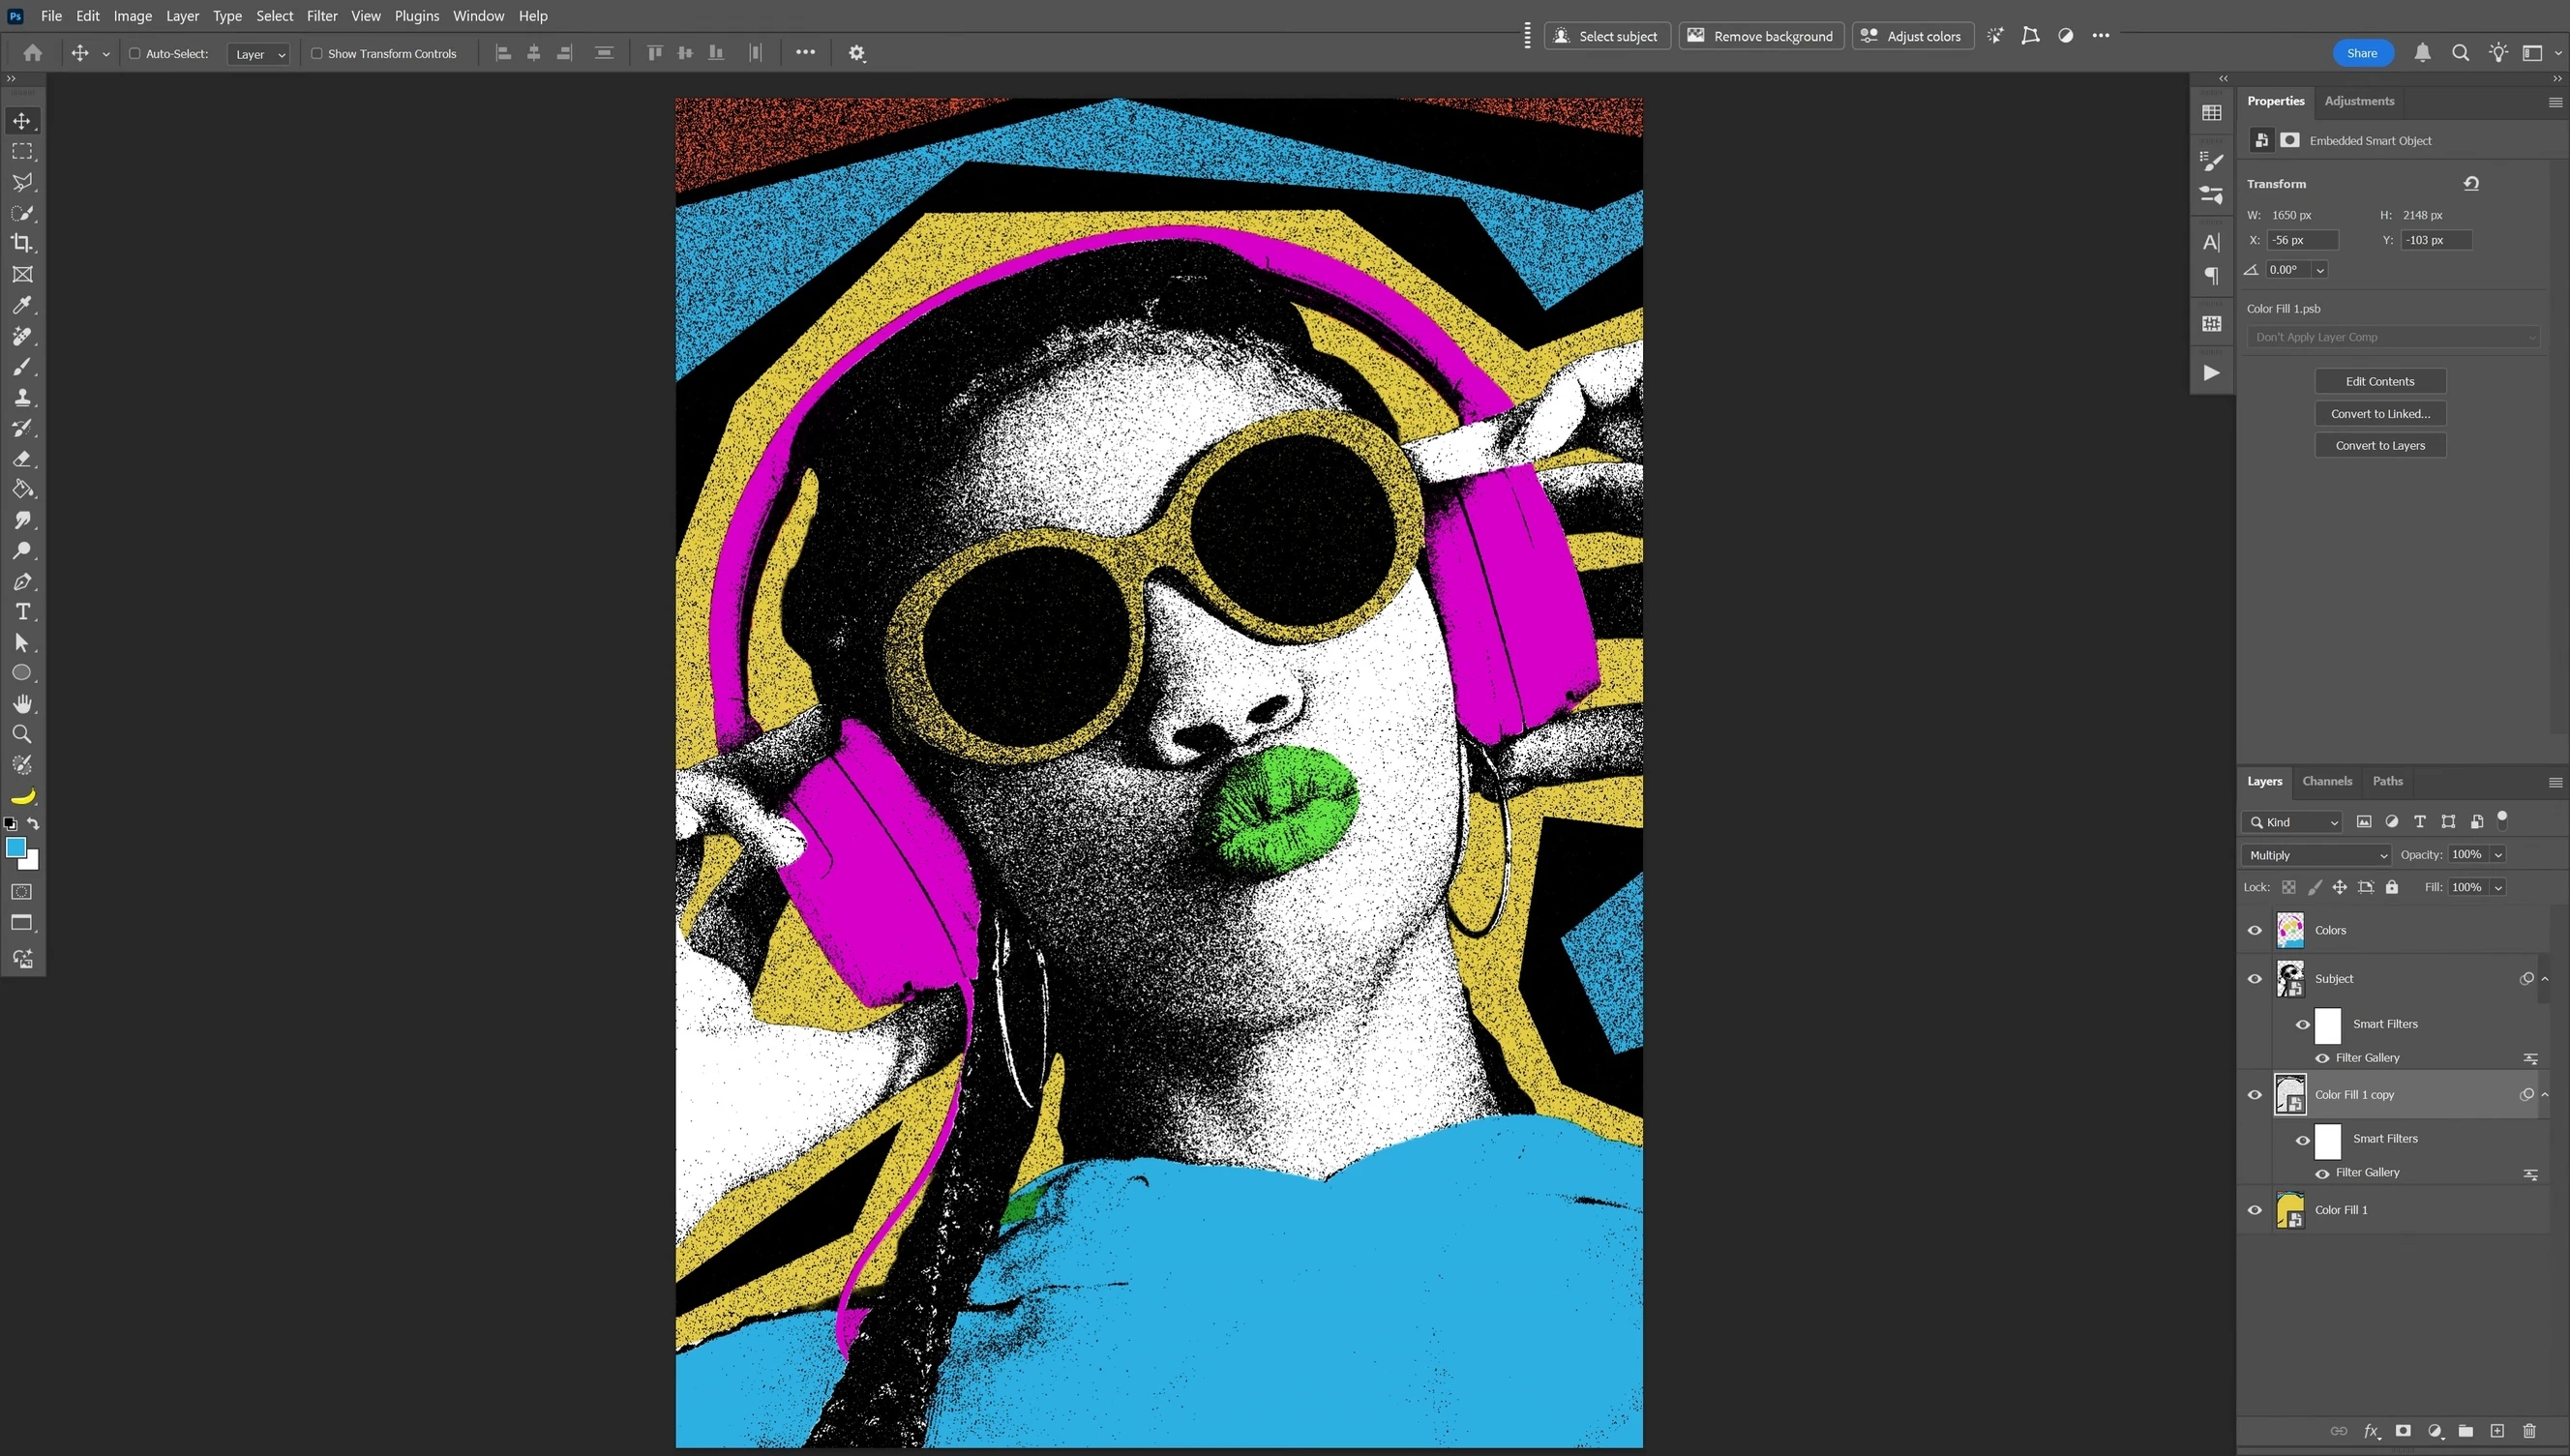2570x1456 pixels.
Task: Open the layer filter Kind dropdown
Action: coord(2292,822)
